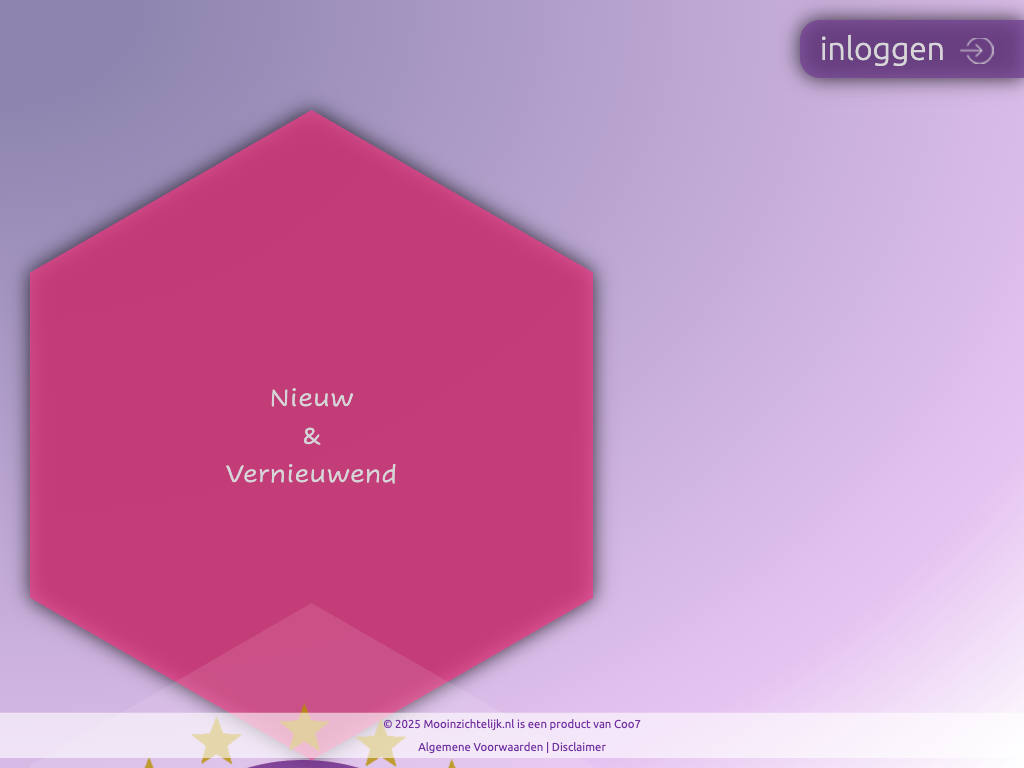The image size is (1024, 768).
Task: Follow the Coo7 link in footer
Action: point(627,724)
